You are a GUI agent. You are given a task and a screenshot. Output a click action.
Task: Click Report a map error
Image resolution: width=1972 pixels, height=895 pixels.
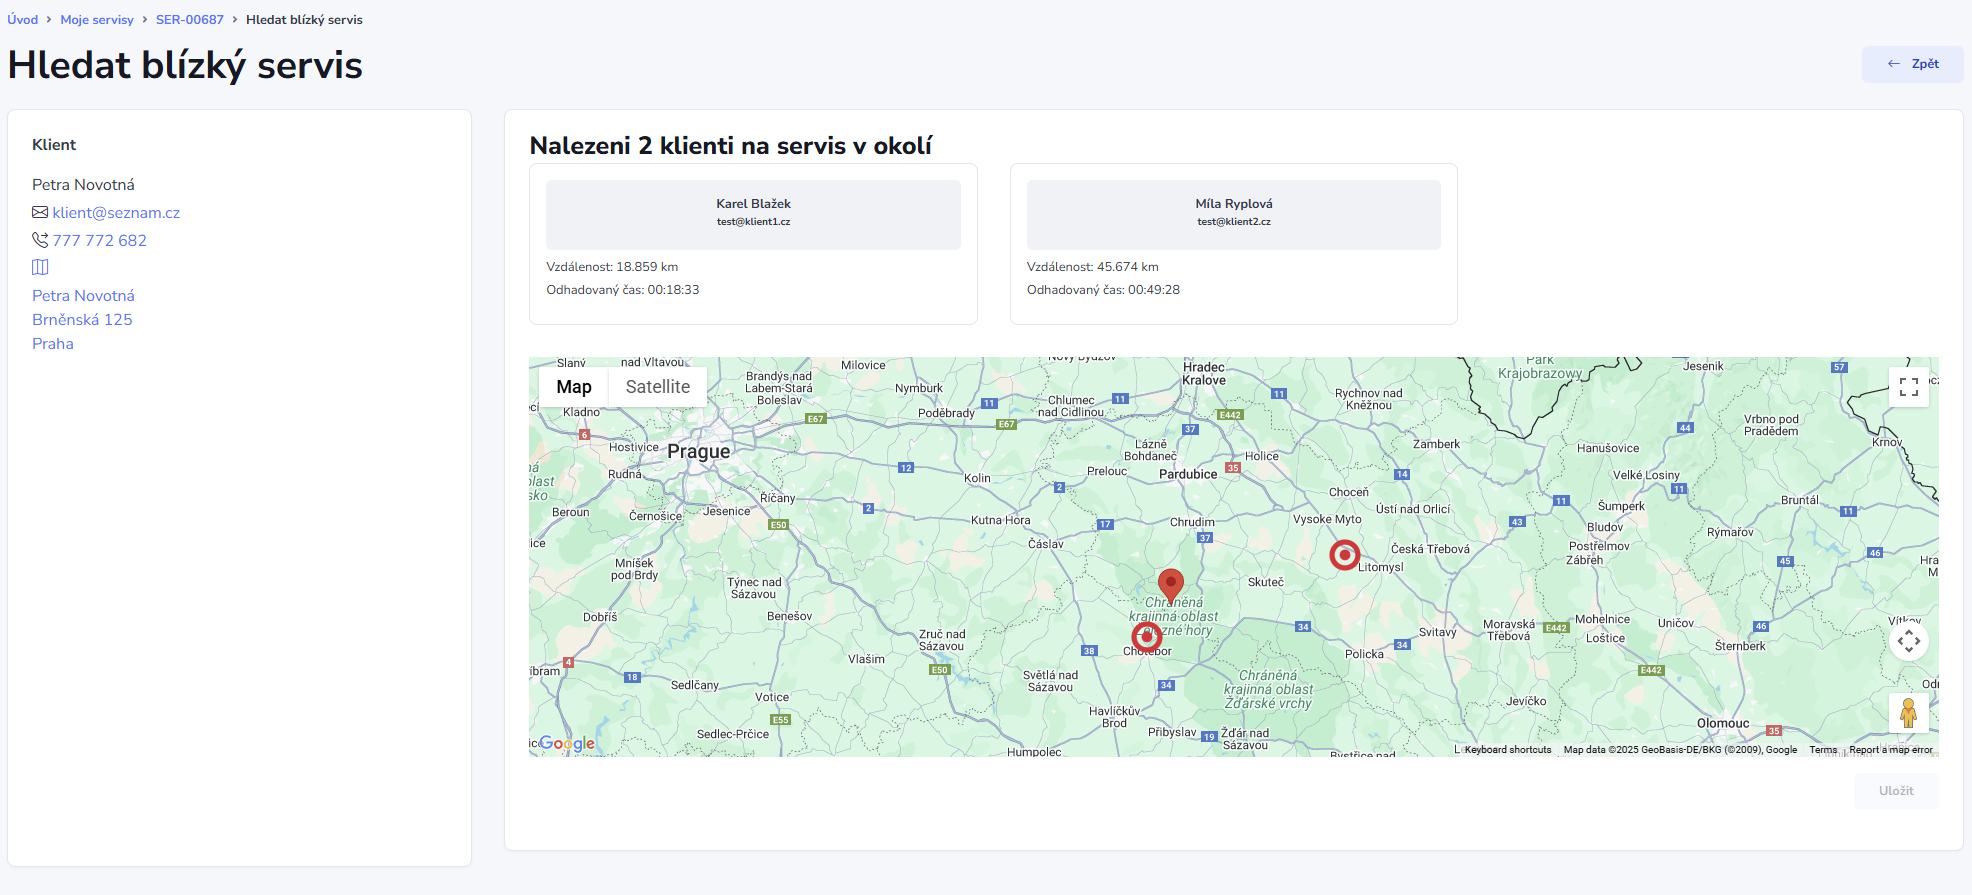pos(1890,750)
